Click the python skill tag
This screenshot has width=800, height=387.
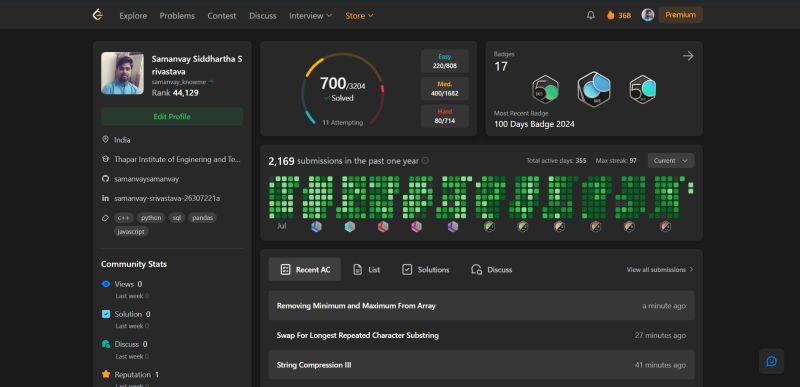click(x=151, y=218)
